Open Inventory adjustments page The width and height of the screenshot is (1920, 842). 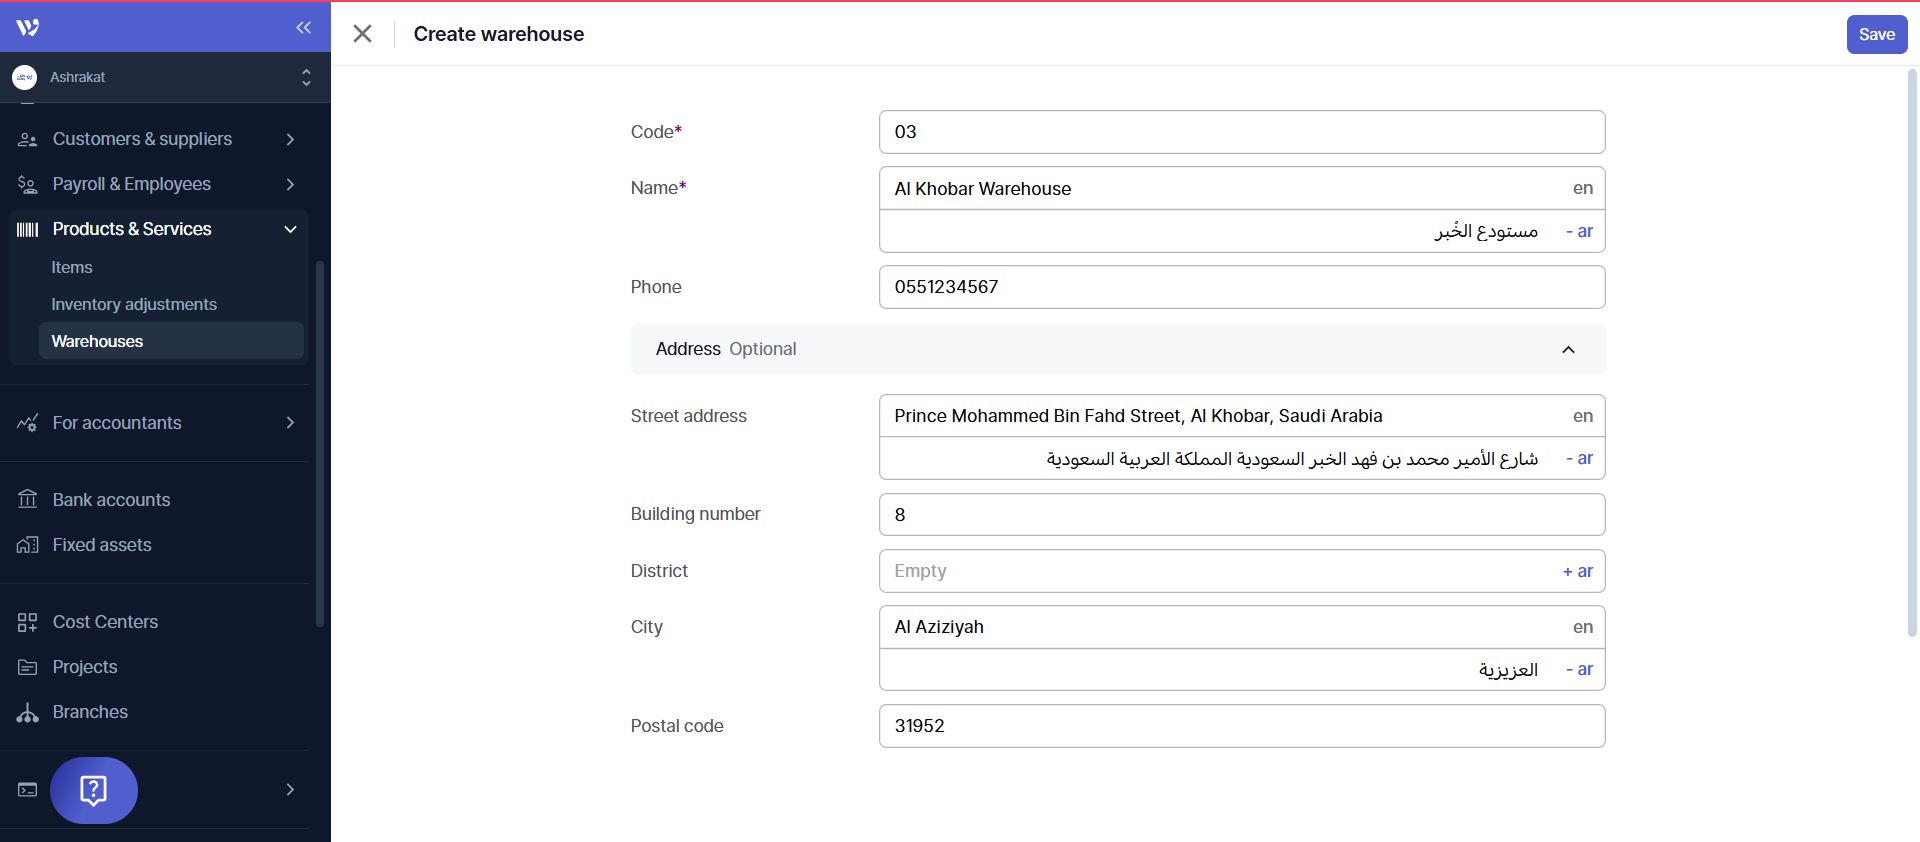(x=134, y=304)
